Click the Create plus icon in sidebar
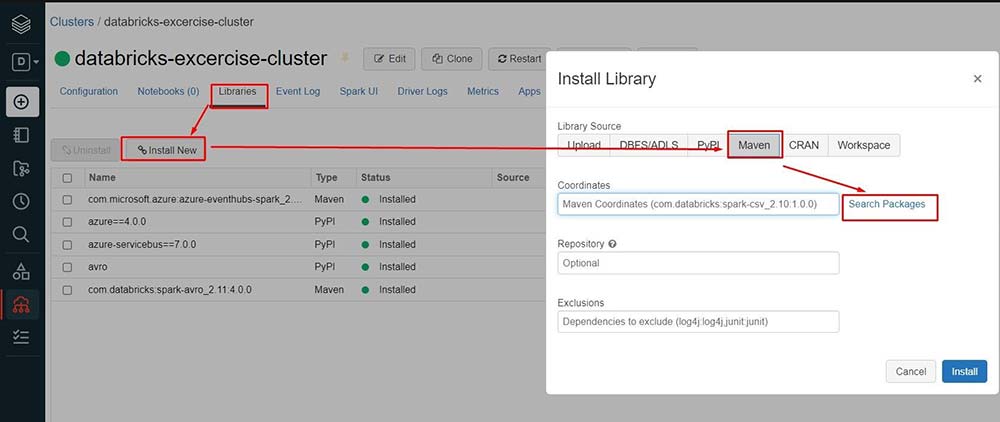 (x=22, y=102)
